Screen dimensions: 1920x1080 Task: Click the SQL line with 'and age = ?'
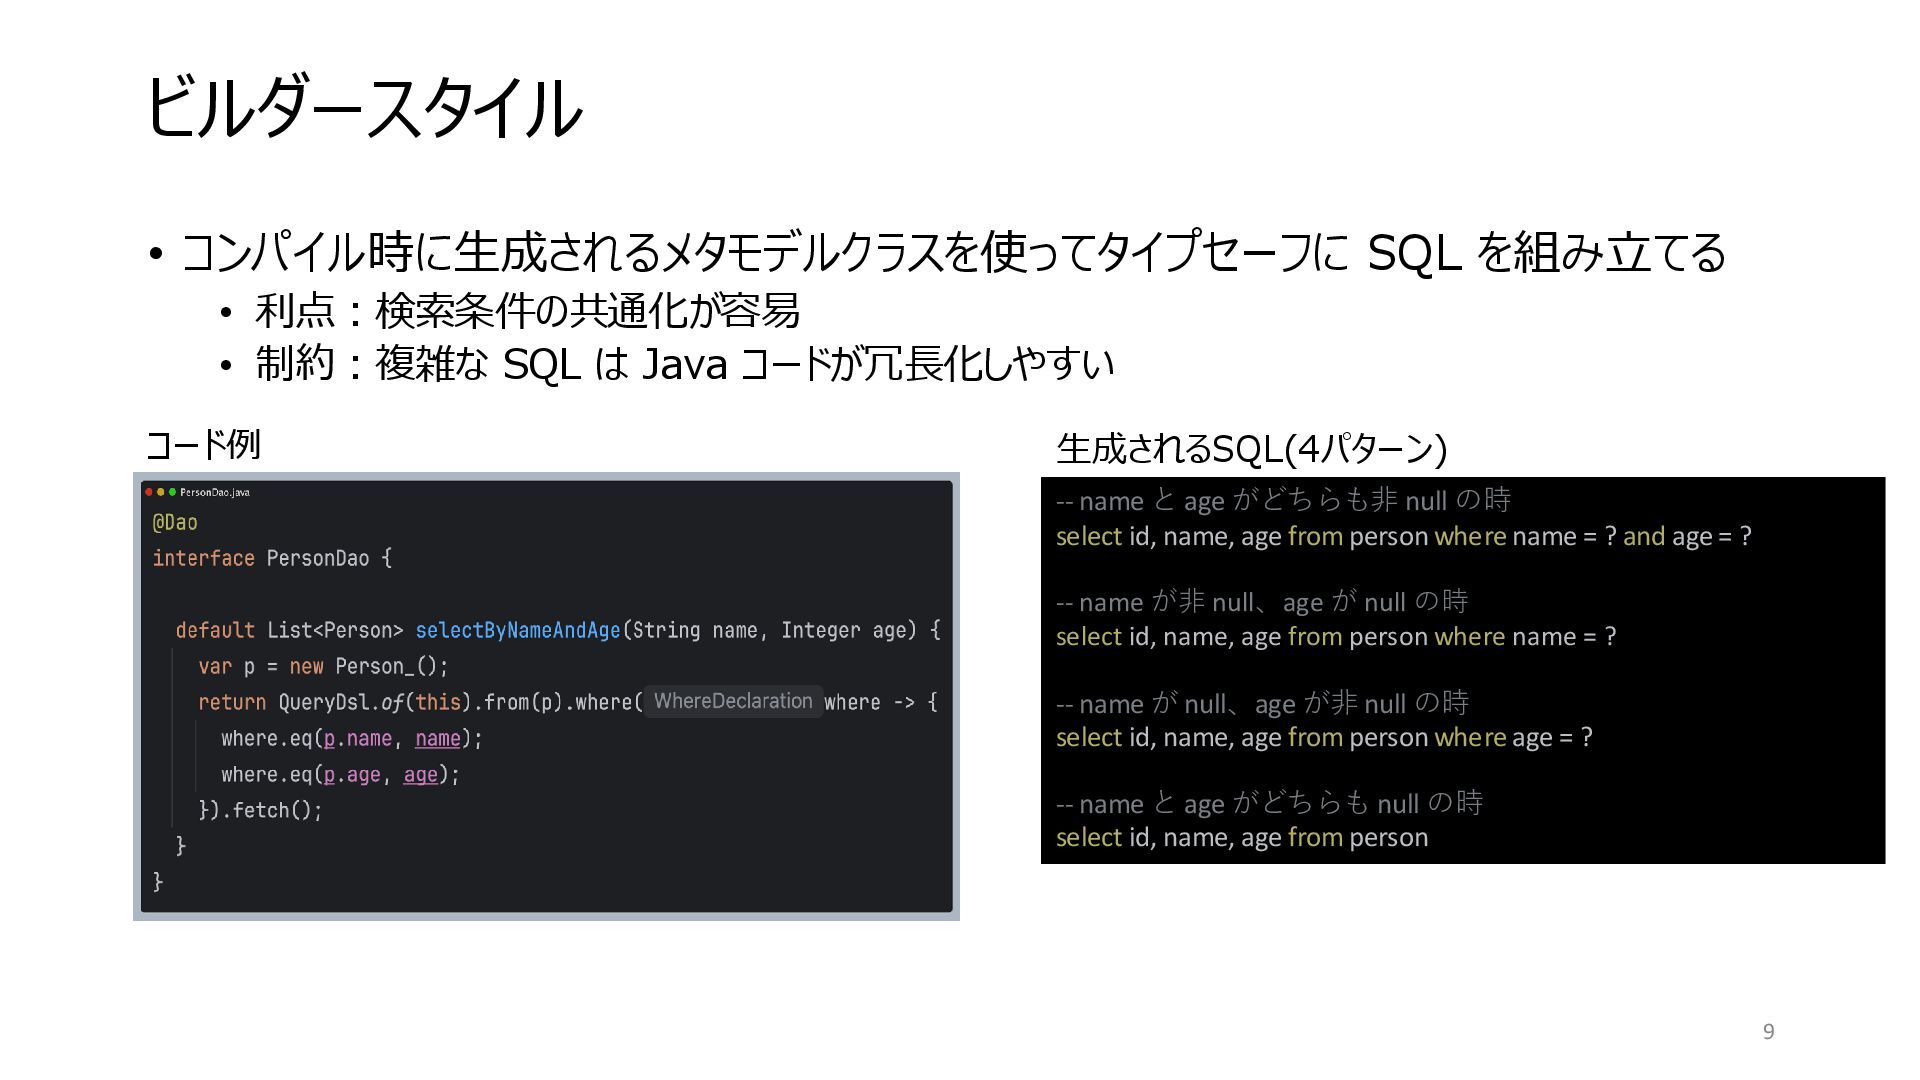click(x=1403, y=536)
